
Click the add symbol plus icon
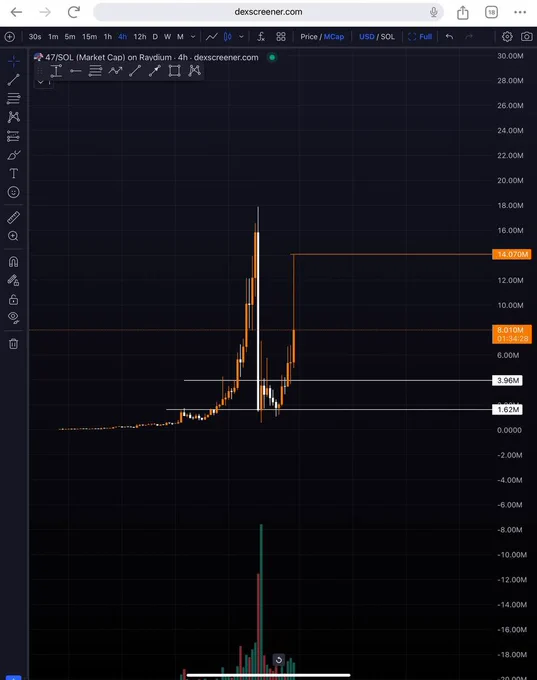pyautogui.click(x=10, y=37)
